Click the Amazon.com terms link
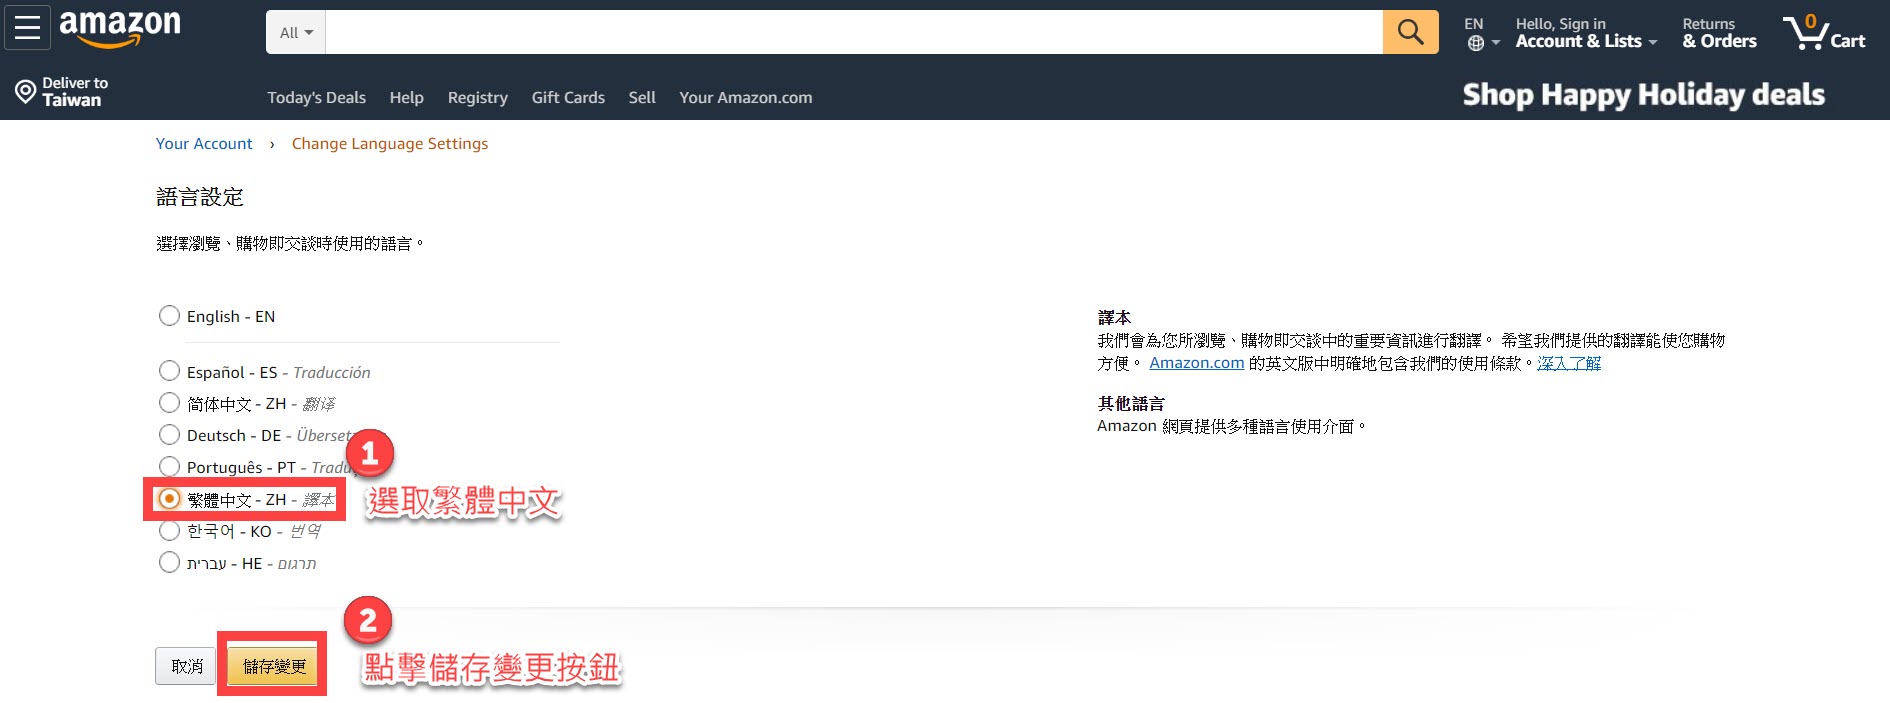Image resolution: width=1890 pixels, height=703 pixels. coord(1196,363)
